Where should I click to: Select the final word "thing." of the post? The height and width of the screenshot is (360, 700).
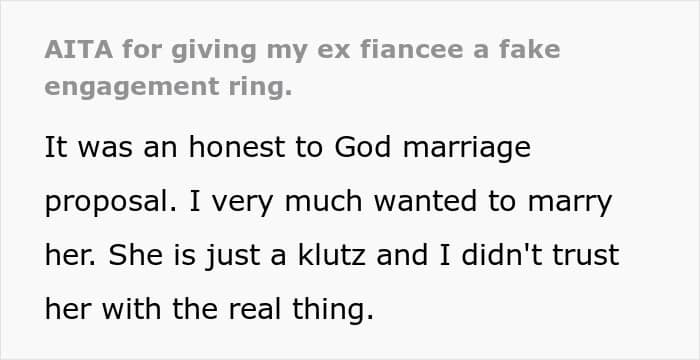coord(333,310)
